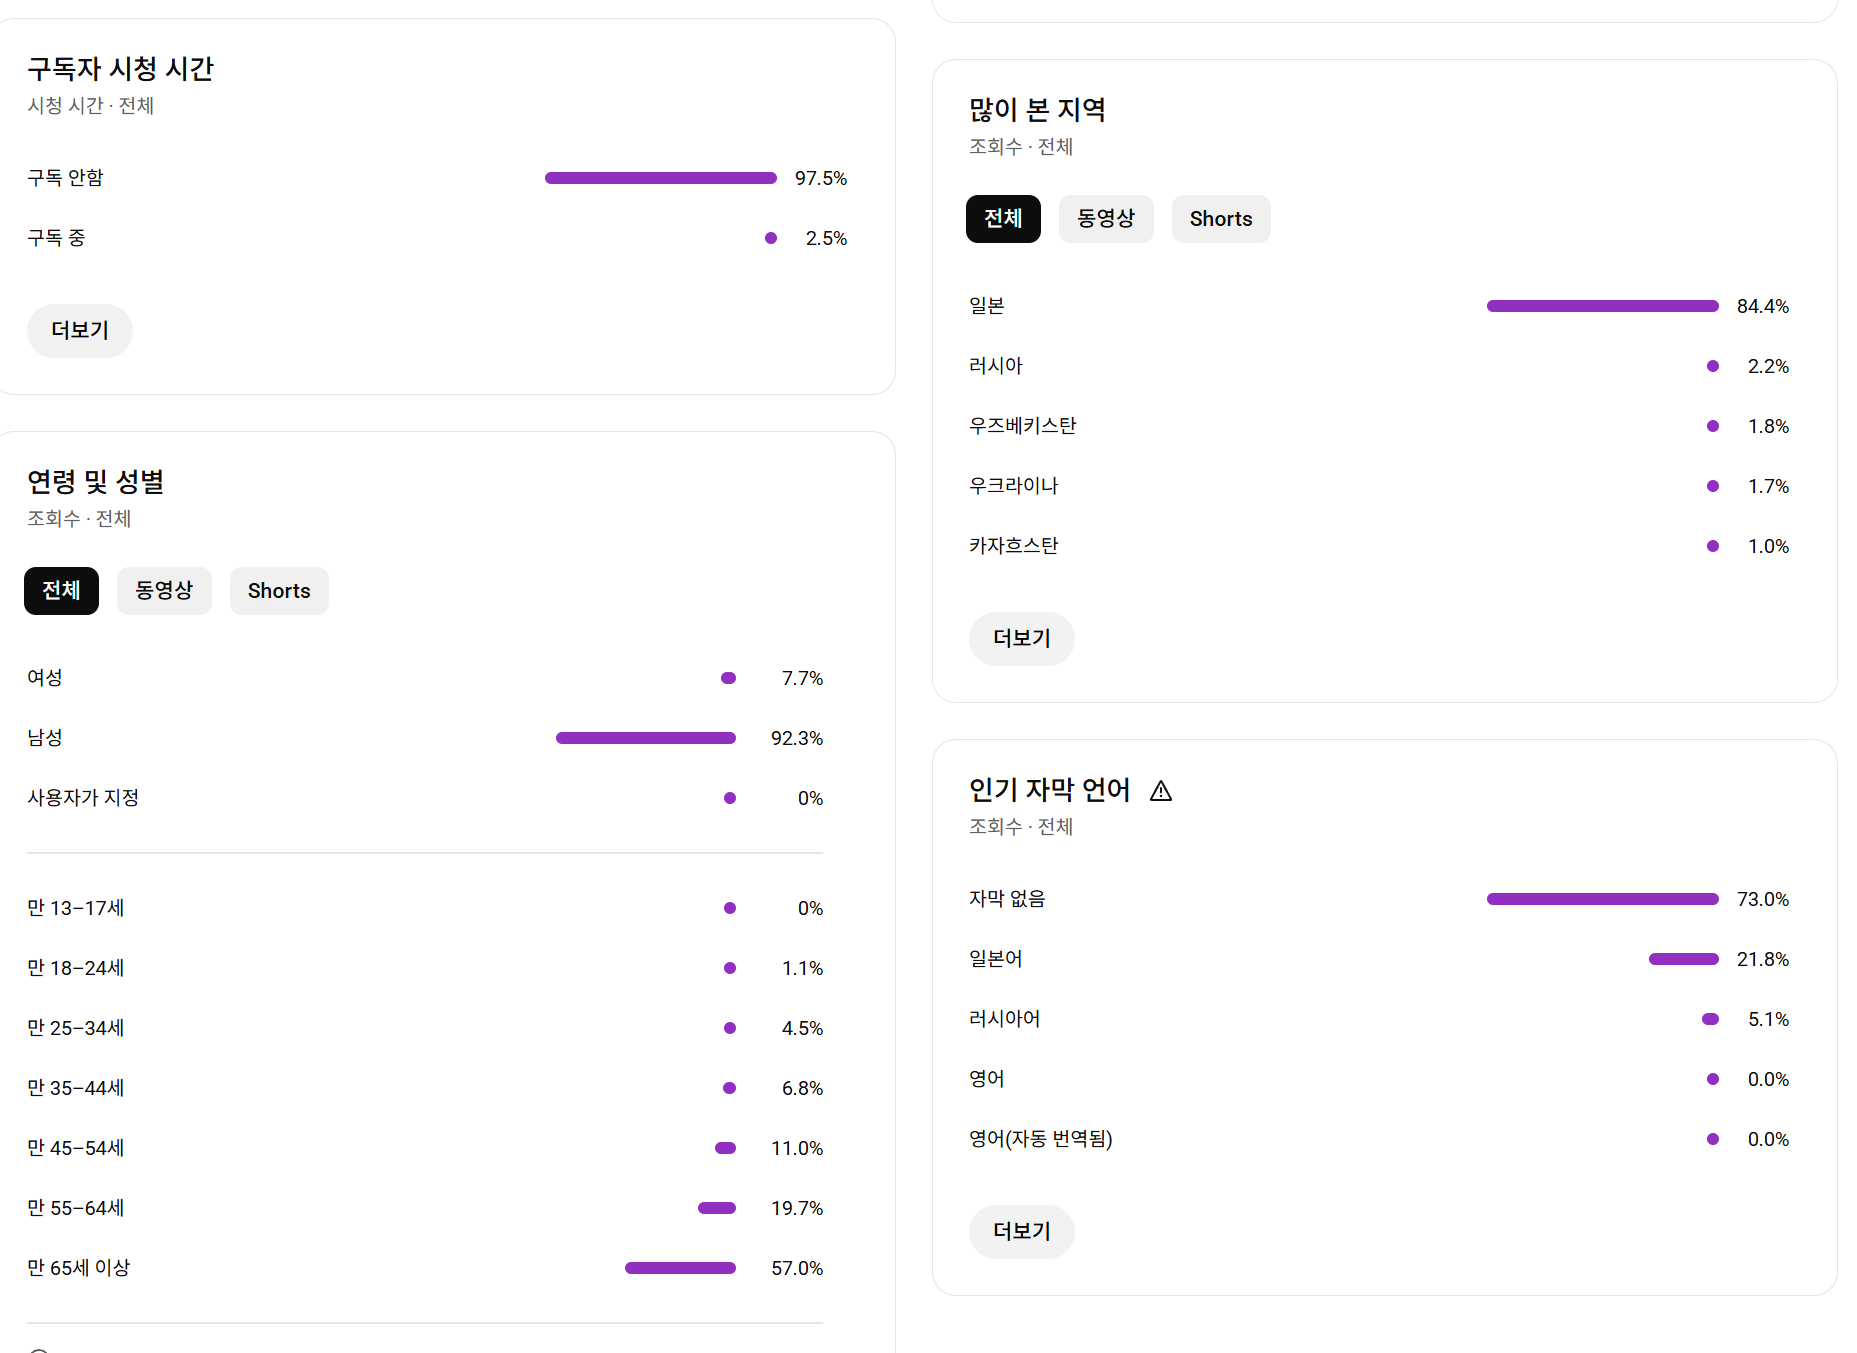Image resolution: width=1857 pixels, height=1353 pixels.
Task: Click the 만 55–64세 19.7% bar
Action: pos(717,1208)
